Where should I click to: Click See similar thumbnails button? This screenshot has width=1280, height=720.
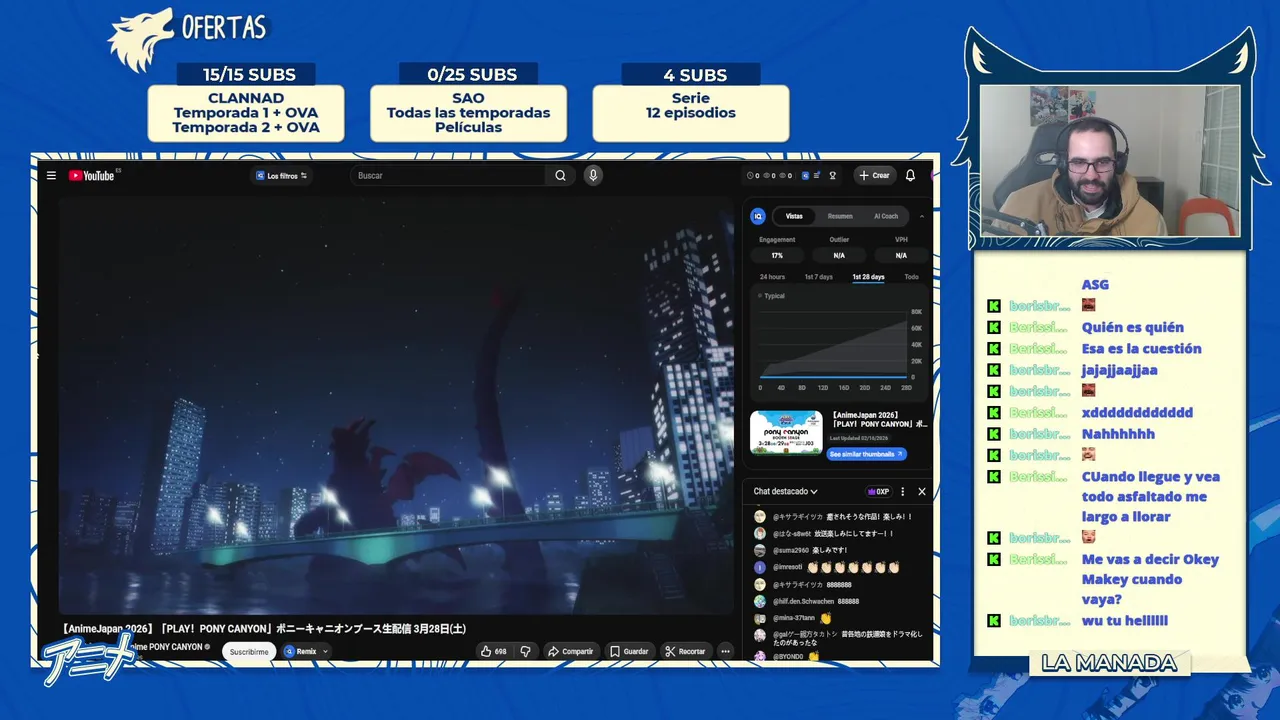(866, 454)
